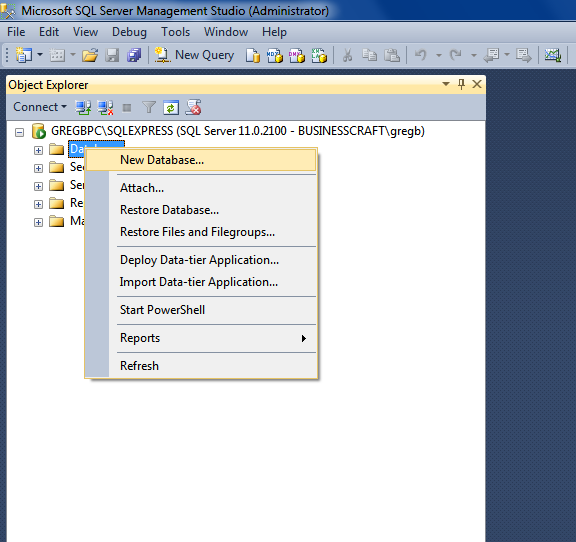
Task: Click the Copy toolbar icon
Action: (369, 55)
